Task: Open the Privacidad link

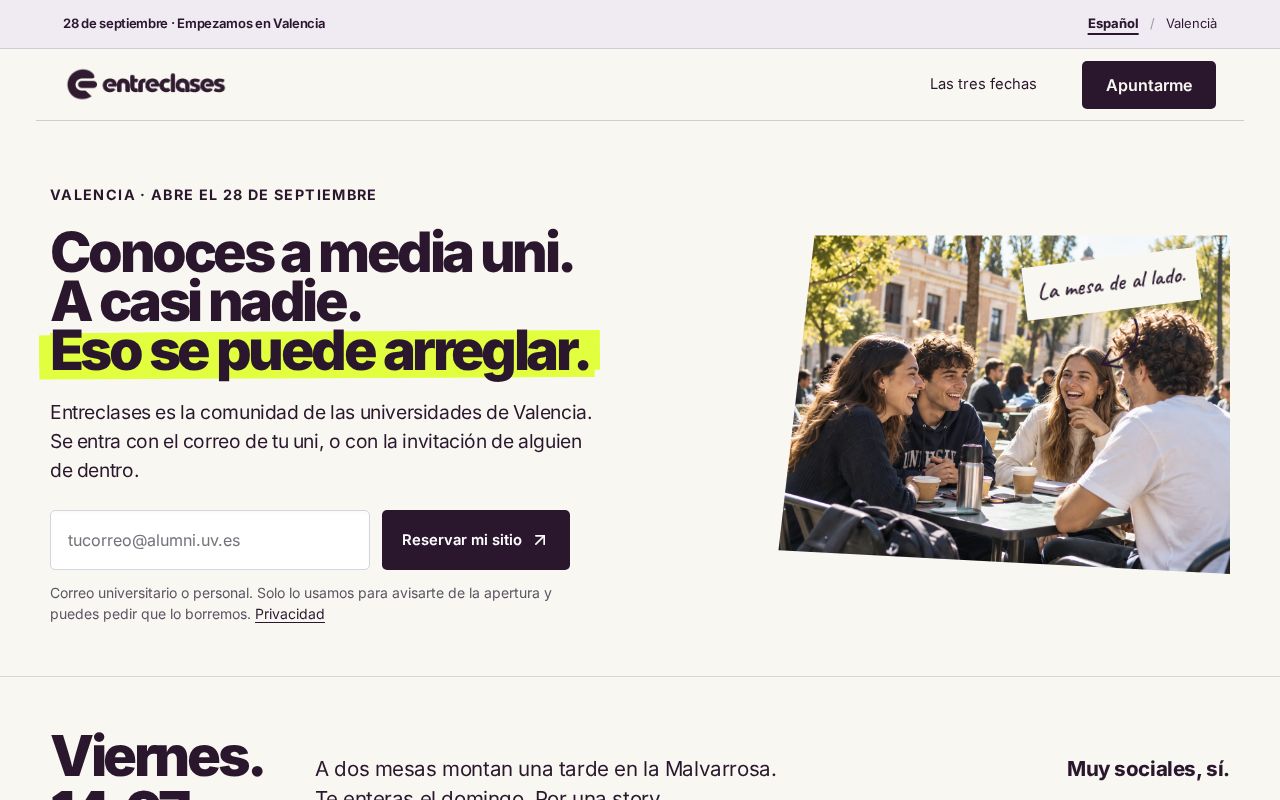Action: pos(290,614)
